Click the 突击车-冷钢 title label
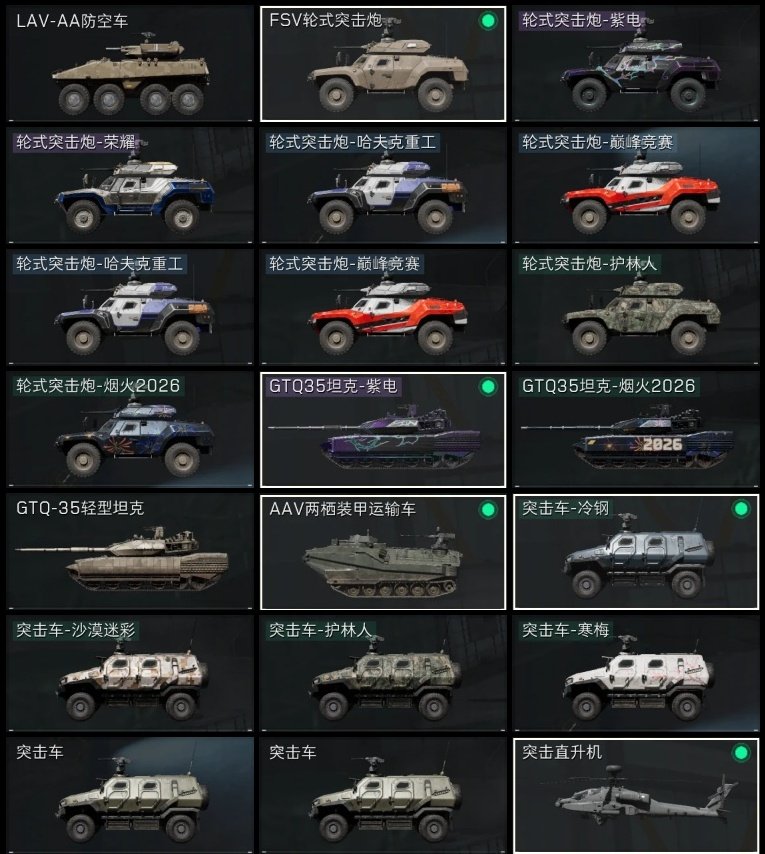The image size is (765, 854). tap(565, 508)
